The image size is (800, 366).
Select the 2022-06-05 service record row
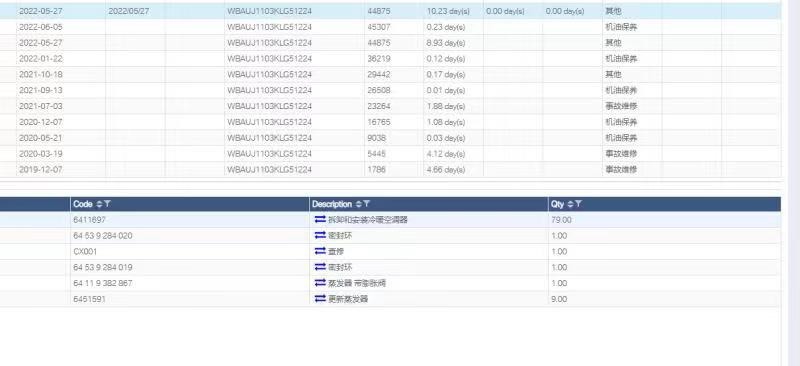[x=390, y=27]
